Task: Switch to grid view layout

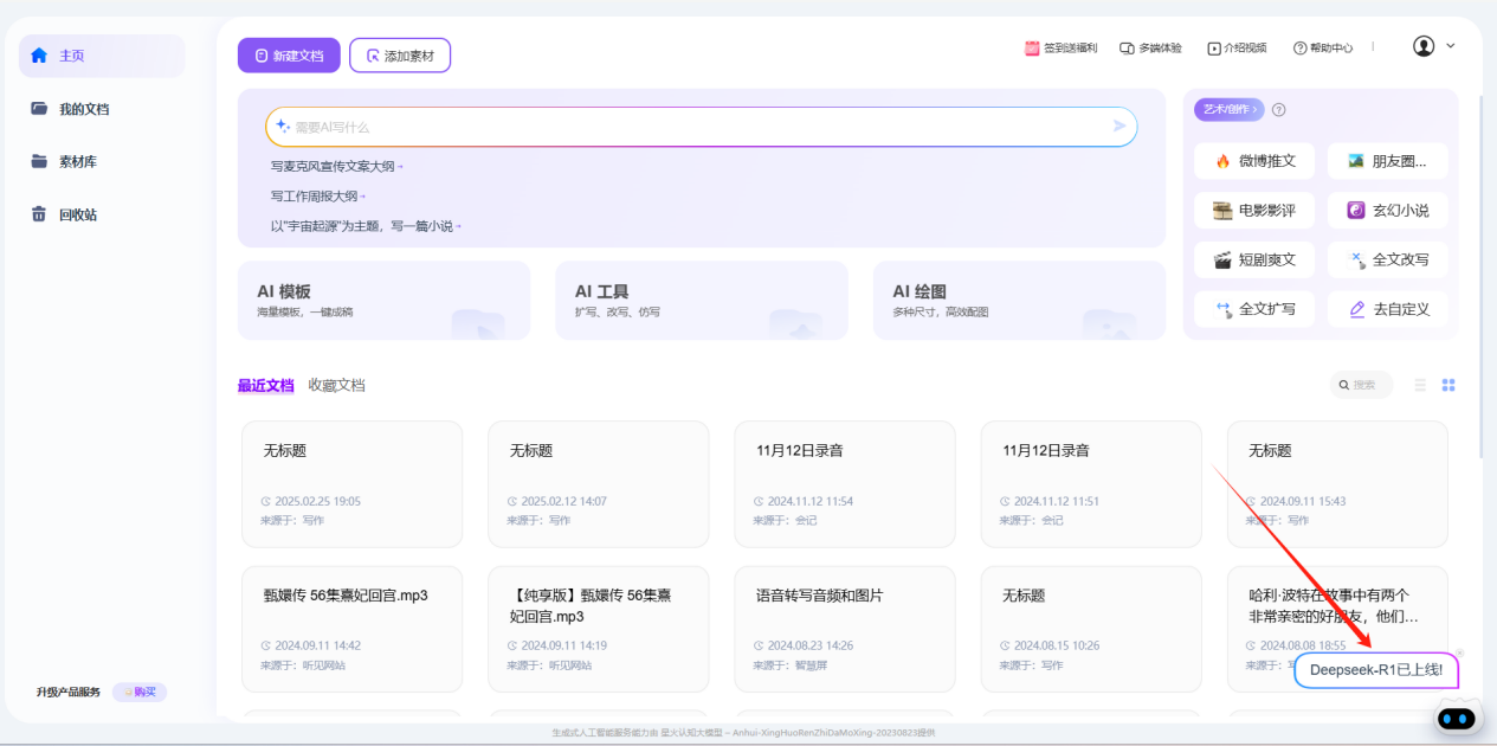Action: [1448, 385]
